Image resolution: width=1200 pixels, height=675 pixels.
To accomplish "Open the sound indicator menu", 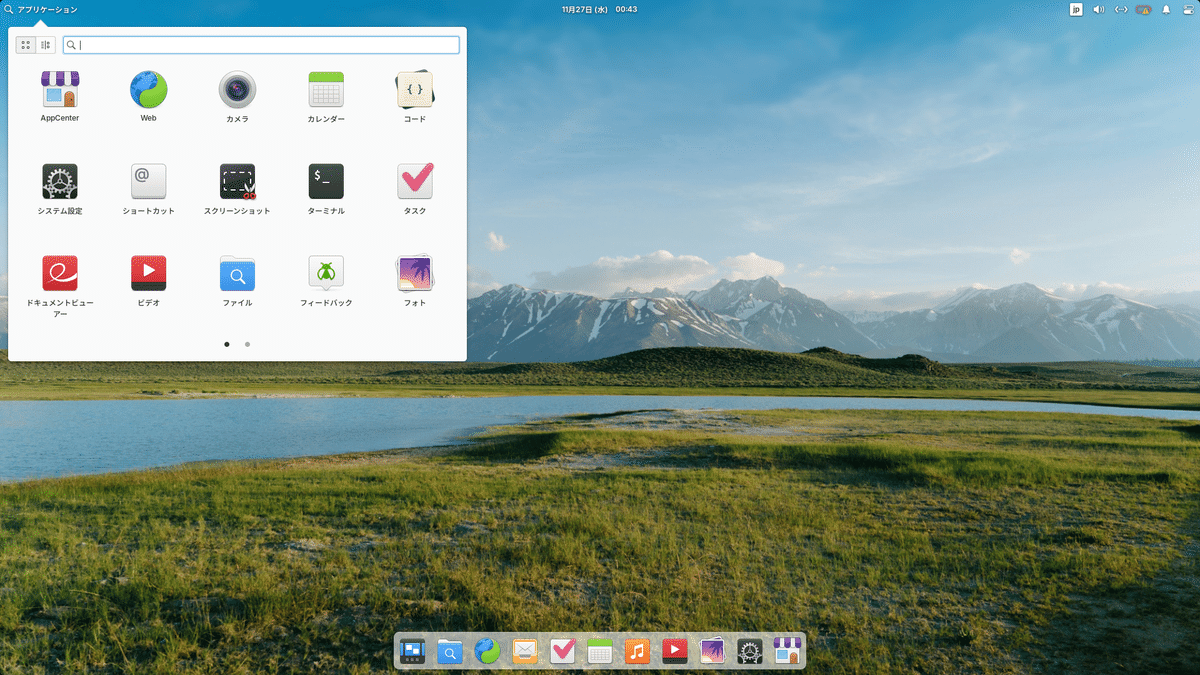I will (1098, 9).
